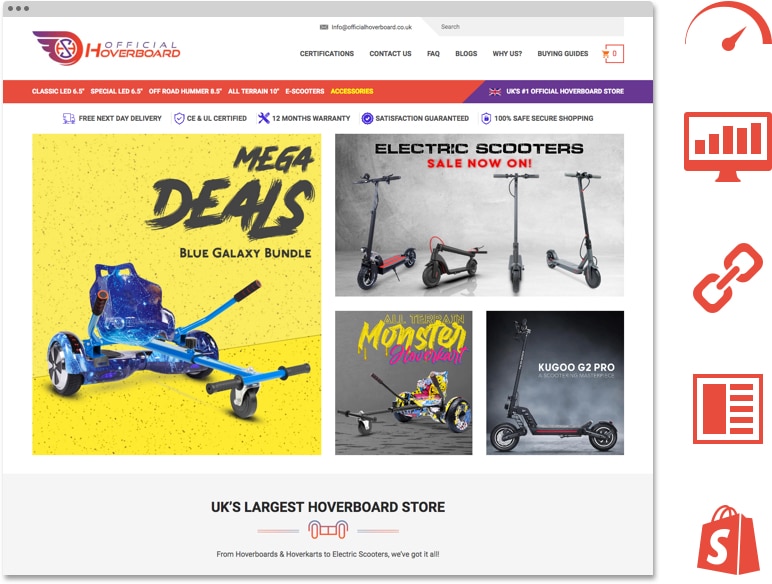
Task: Select the Accessories category
Action: click(x=352, y=91)
